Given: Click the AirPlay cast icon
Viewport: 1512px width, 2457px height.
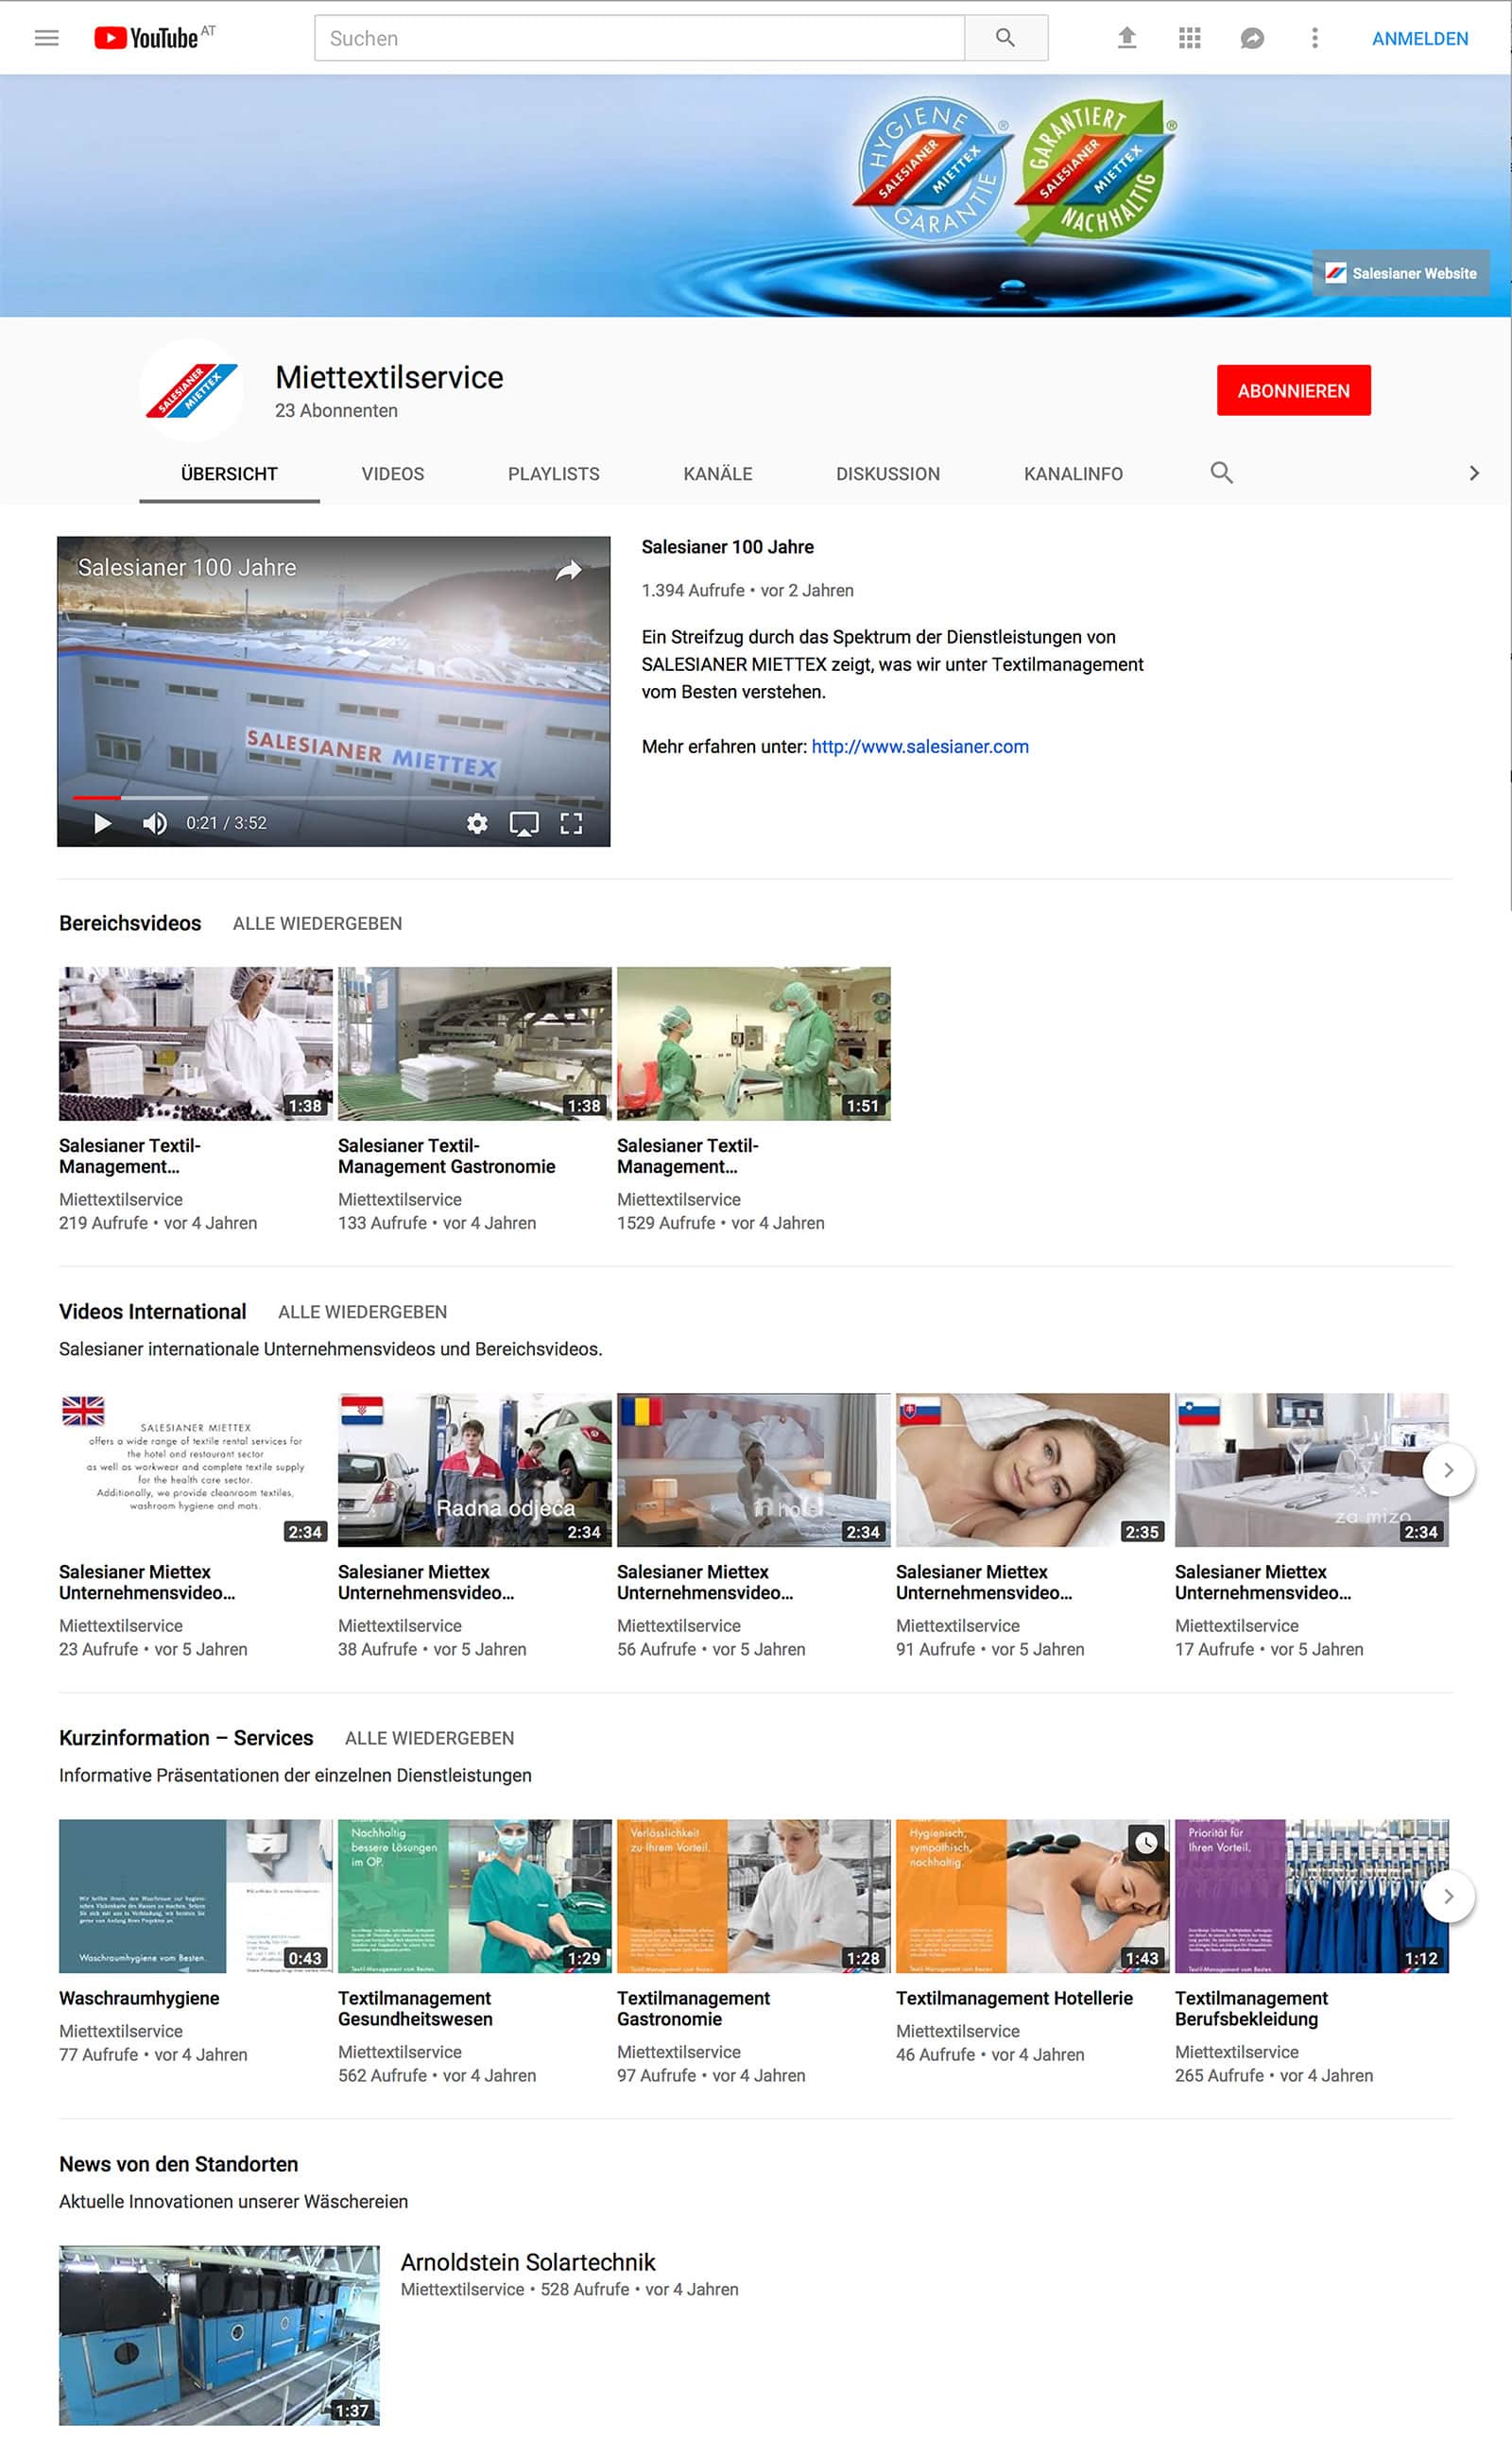Looking at the screenshot, I should (x=524, y=823).
